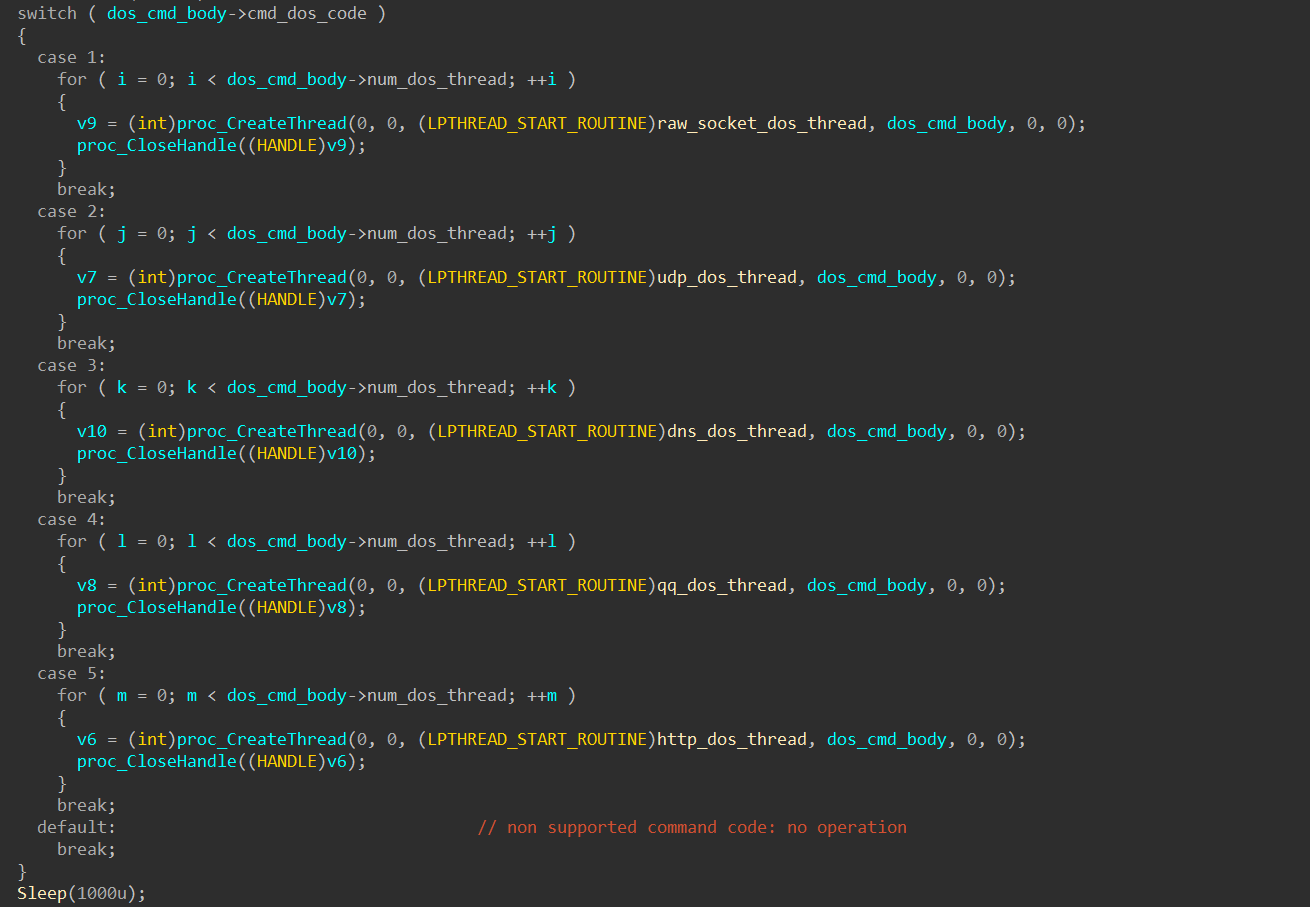The height and width of the screenshot is (907, 1310).
Task: Click dos_cmd_body argument in qq_dos_thread line
Action: (866, 585)
